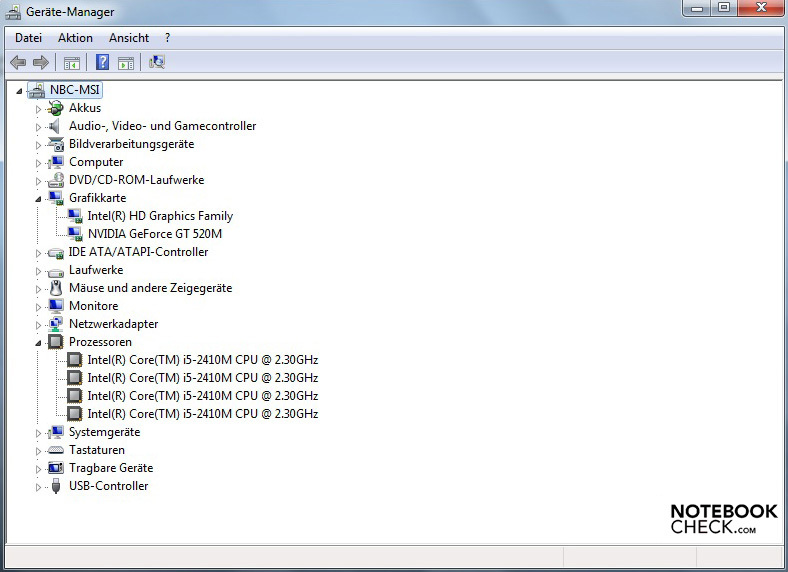788x572 pixels.
Task: Expand the Monitore category
Action: [x=38, y=307]
